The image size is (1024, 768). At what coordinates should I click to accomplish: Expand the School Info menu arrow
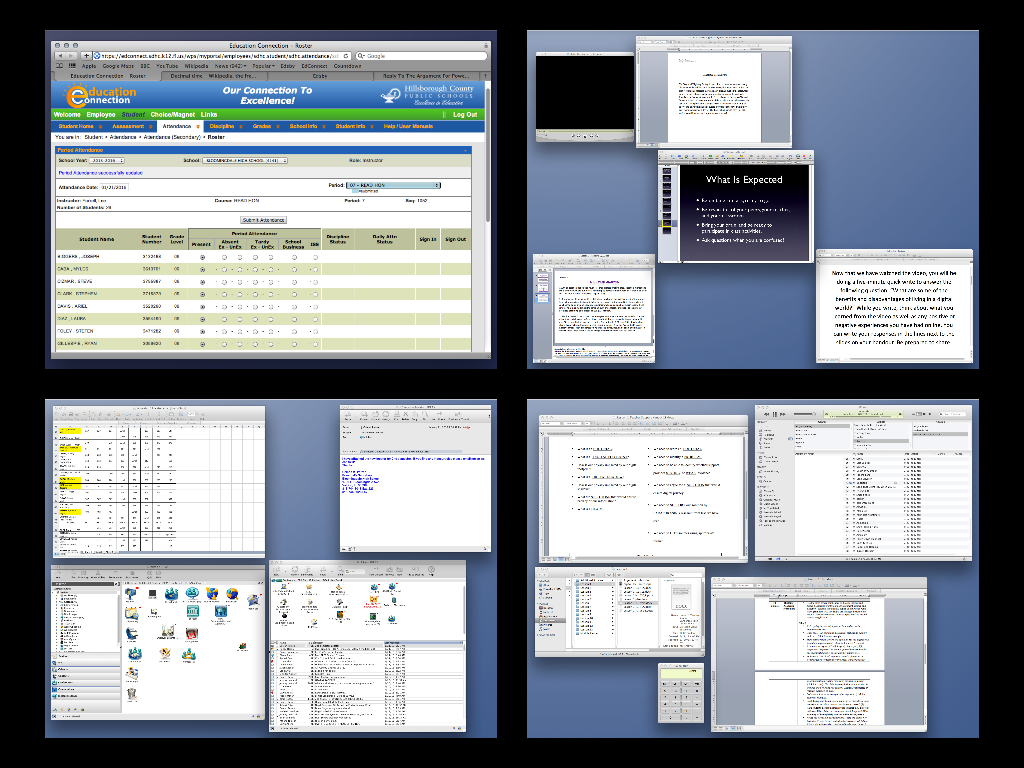coord(324,127)
